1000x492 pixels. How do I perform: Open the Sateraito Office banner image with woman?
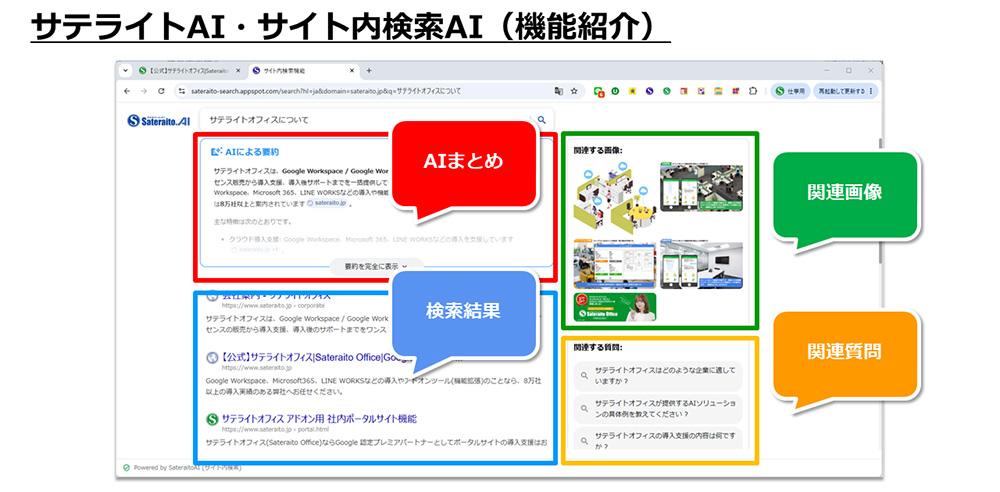click(615, 307)
